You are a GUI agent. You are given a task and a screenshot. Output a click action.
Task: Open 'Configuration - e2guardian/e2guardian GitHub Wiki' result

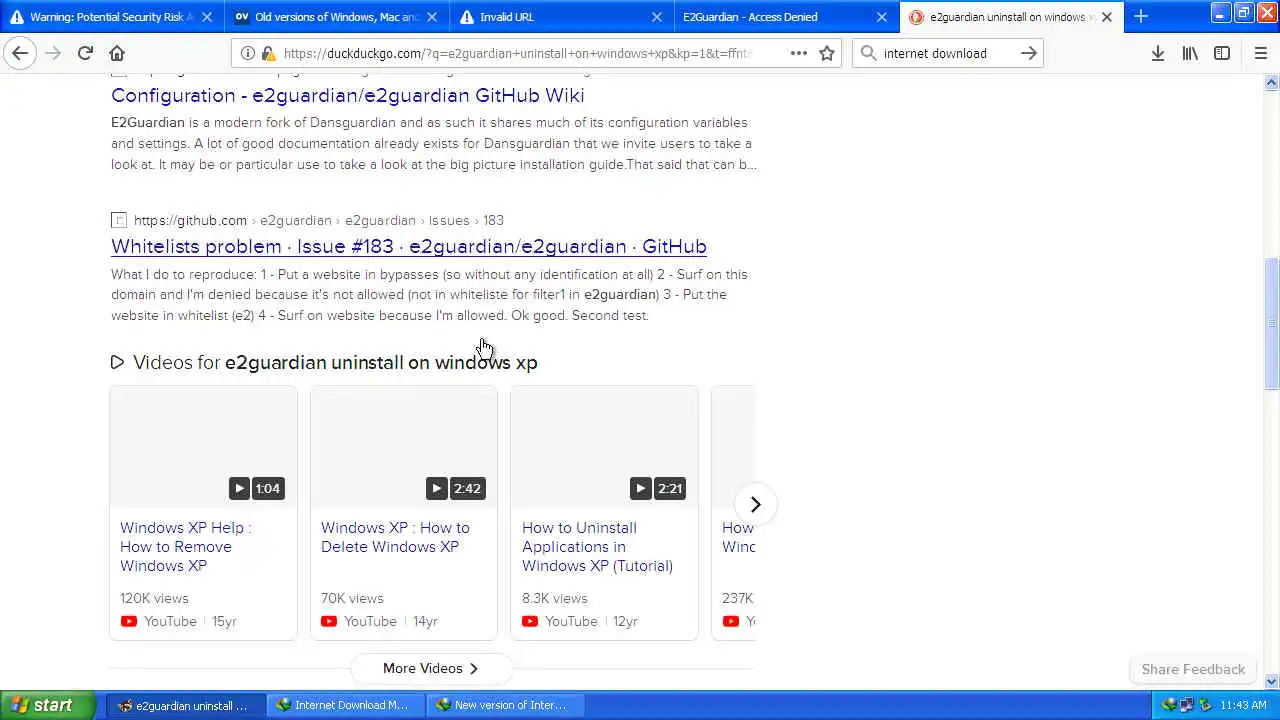[x=348, y=95]
